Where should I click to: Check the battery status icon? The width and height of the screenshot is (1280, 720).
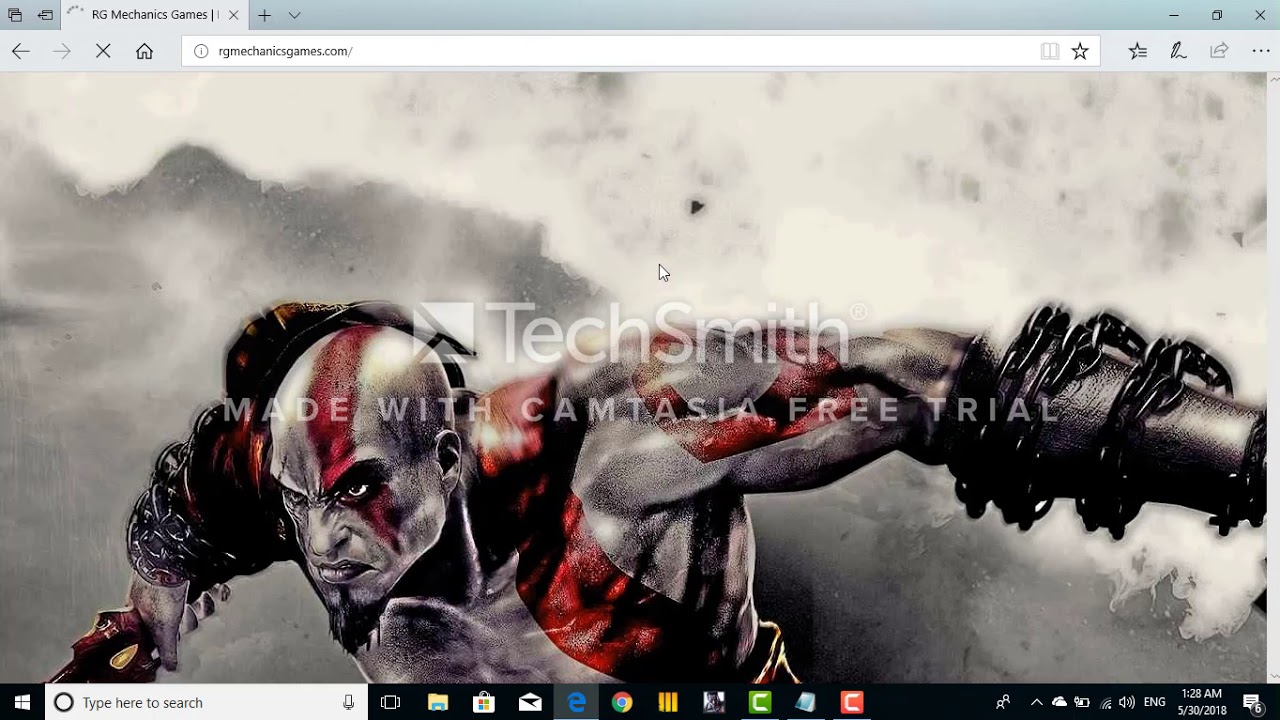(1082, 702)
